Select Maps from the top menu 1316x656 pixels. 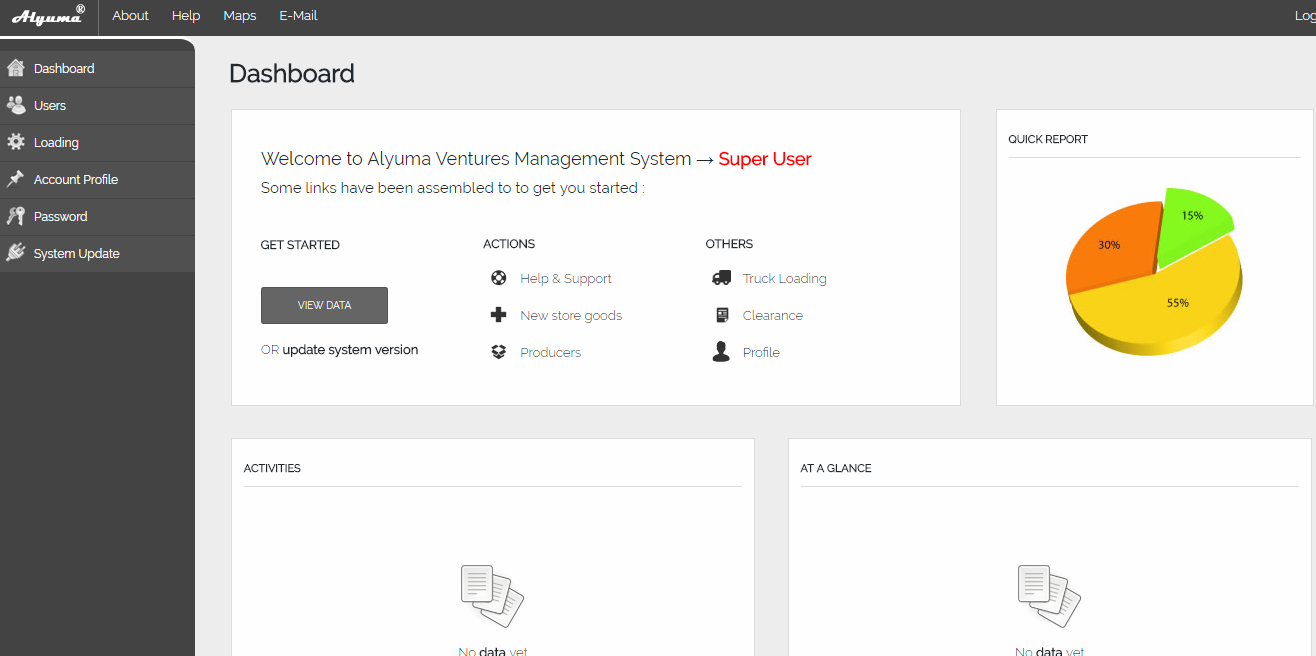(x=239, y=16)
